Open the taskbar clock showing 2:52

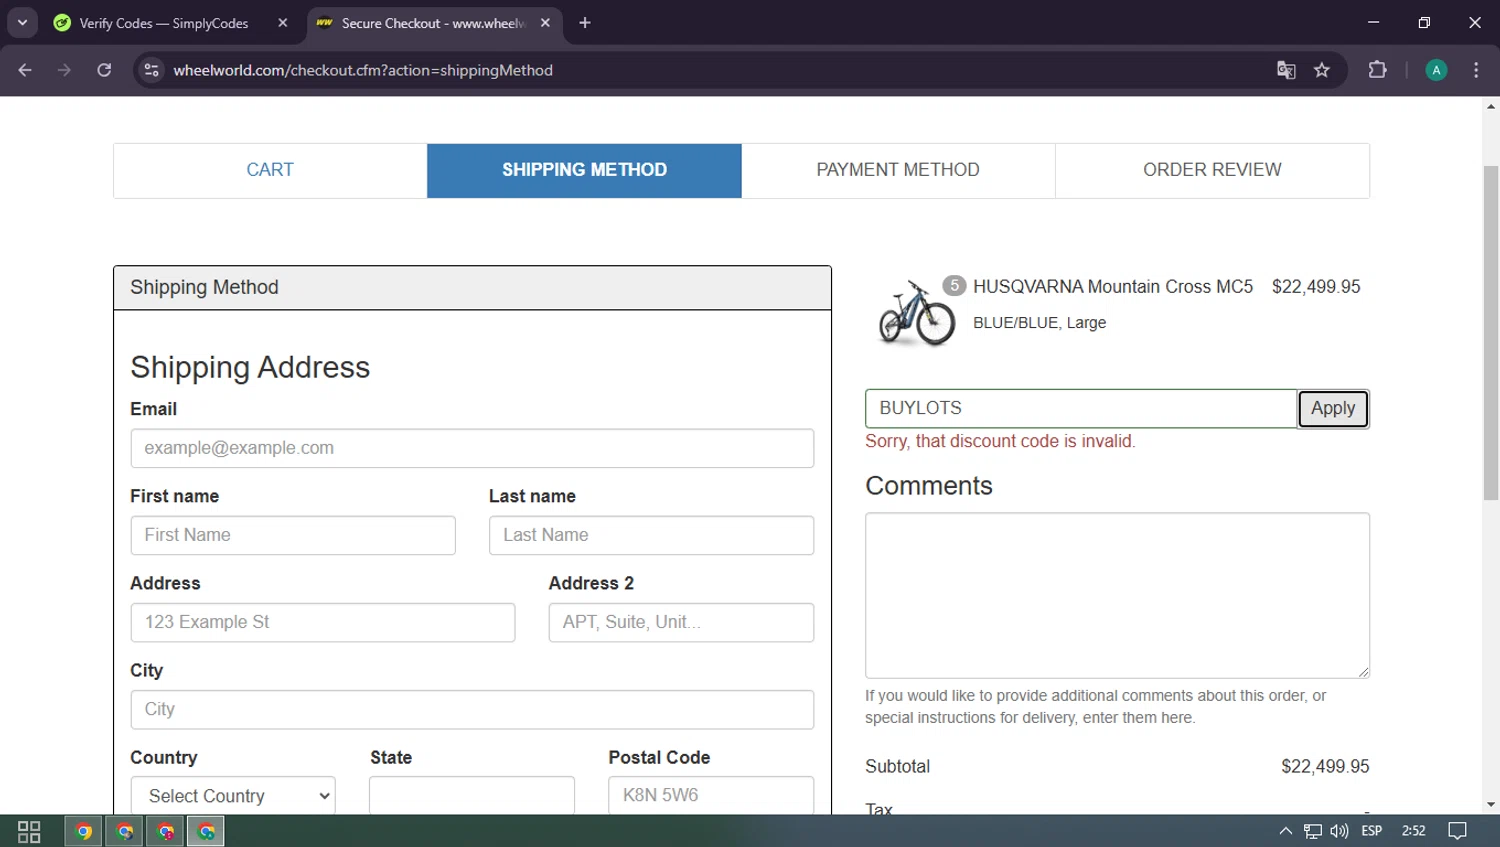1414,831
